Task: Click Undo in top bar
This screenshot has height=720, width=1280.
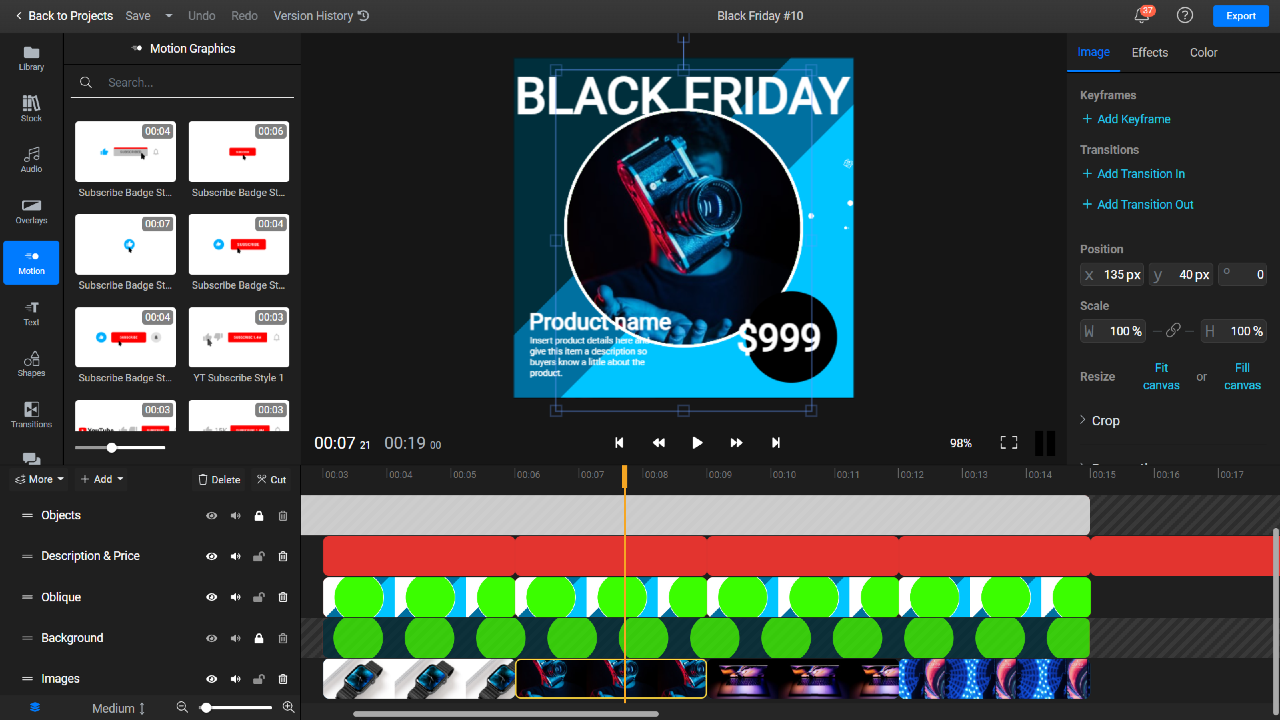Action: click(x=201, y=16)
